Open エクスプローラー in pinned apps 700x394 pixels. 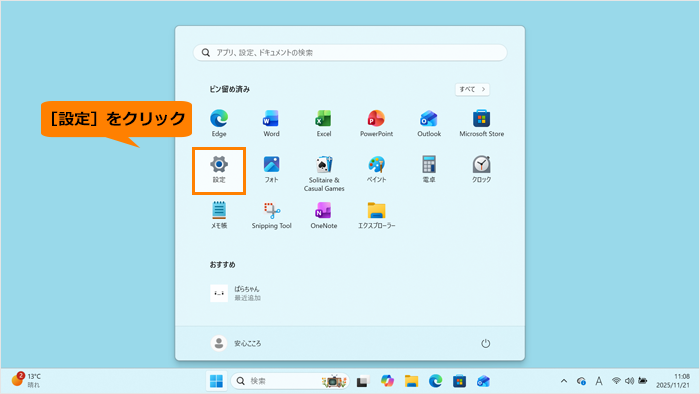click(376, 216)
